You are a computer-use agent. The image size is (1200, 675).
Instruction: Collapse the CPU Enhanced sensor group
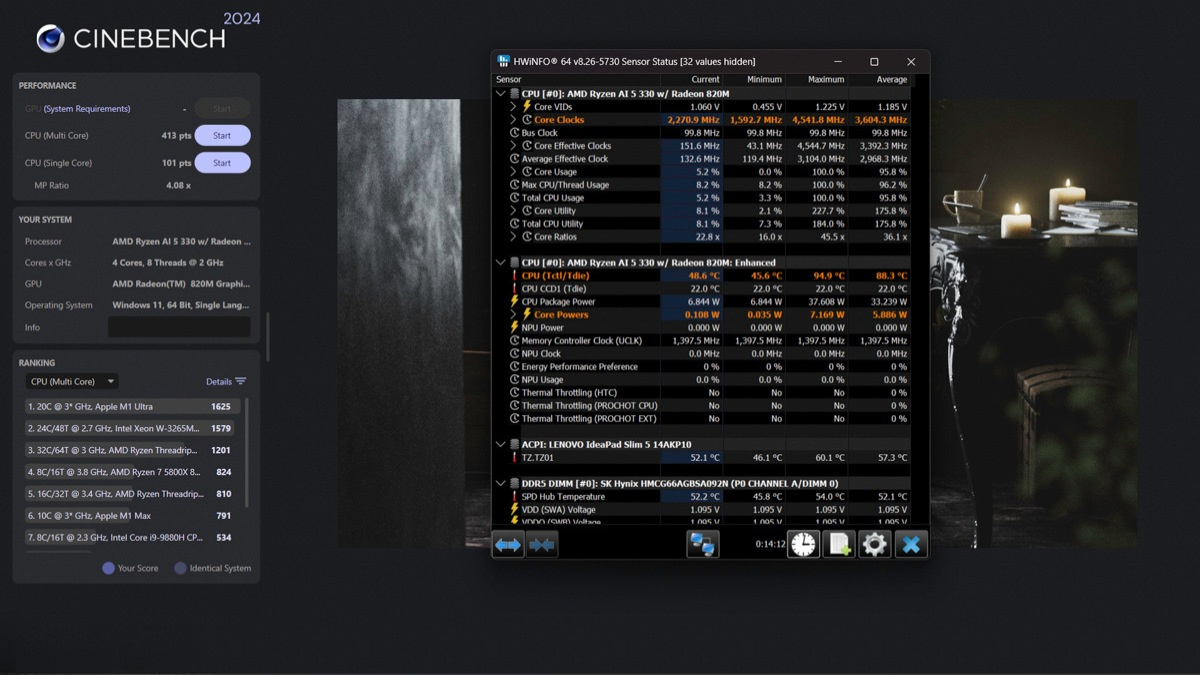tap(501, 263)
